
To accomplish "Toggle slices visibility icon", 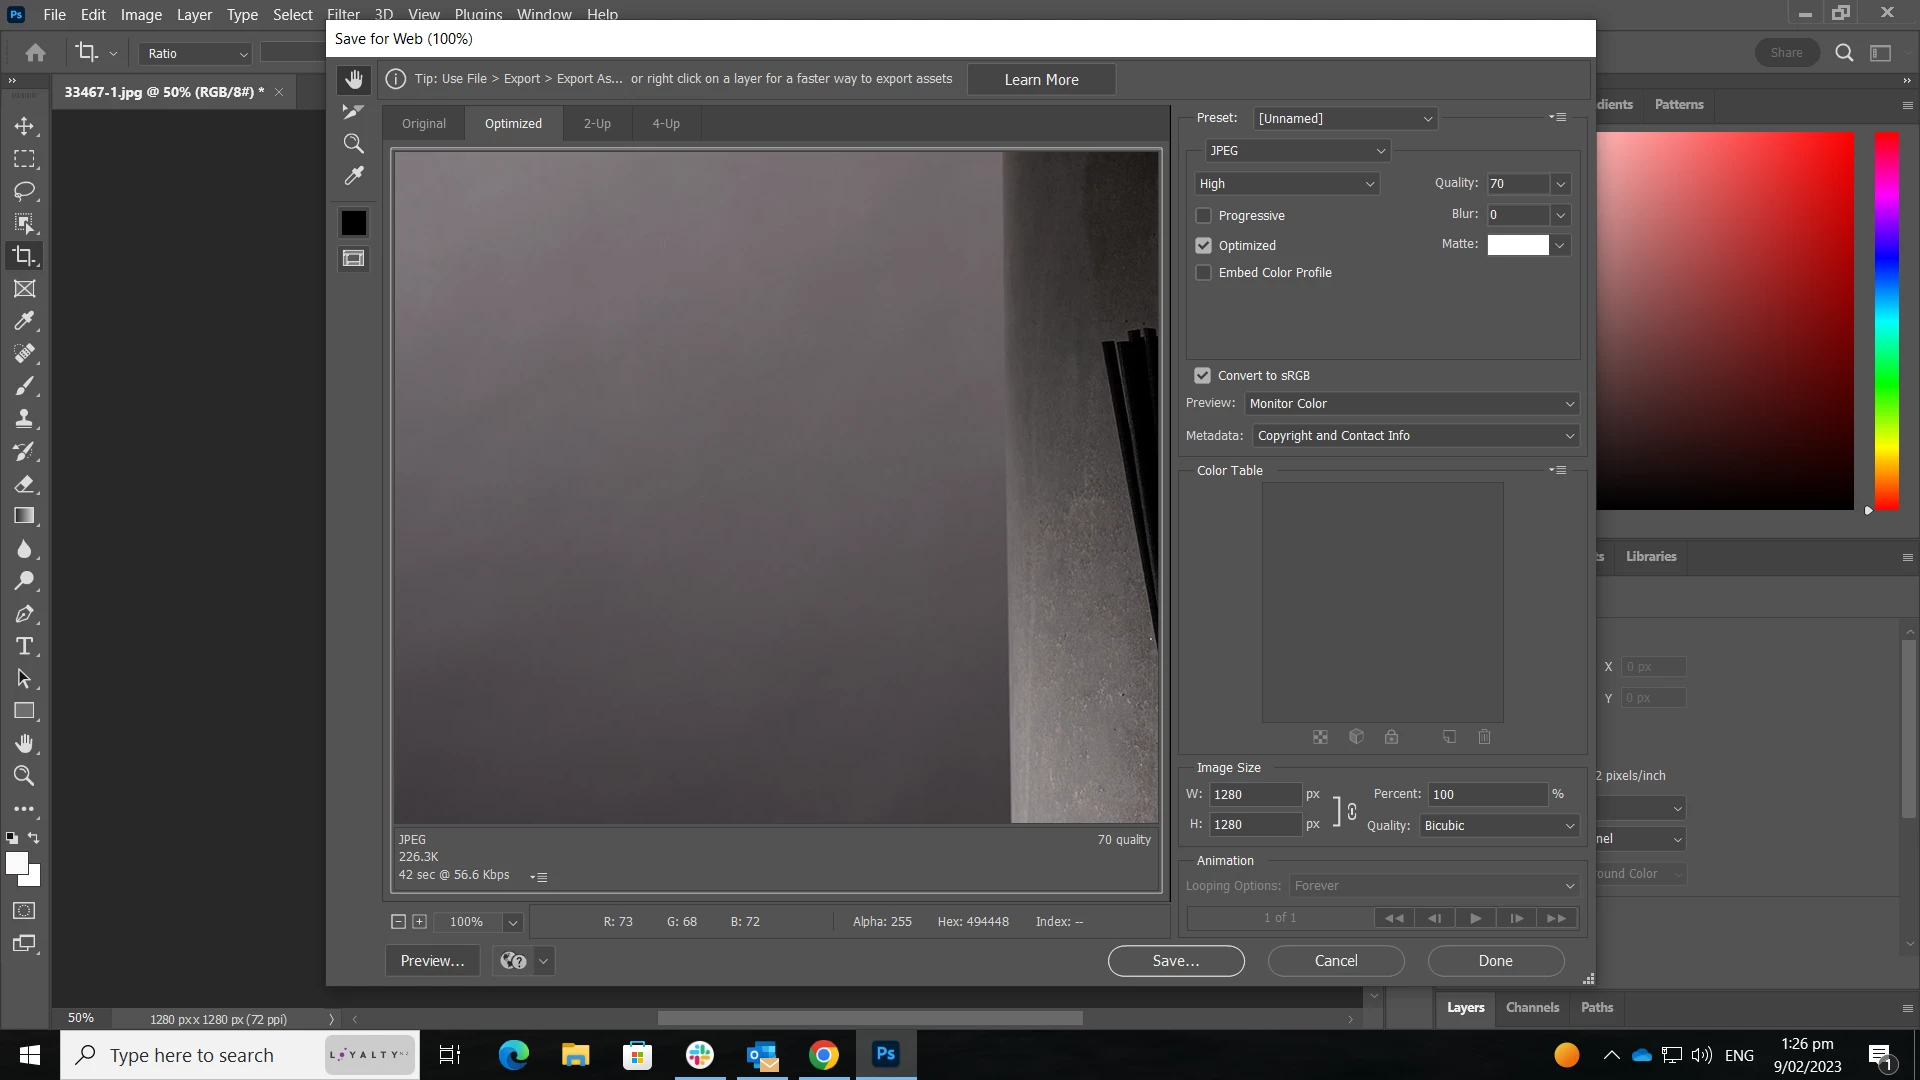I will click(354, 259).
